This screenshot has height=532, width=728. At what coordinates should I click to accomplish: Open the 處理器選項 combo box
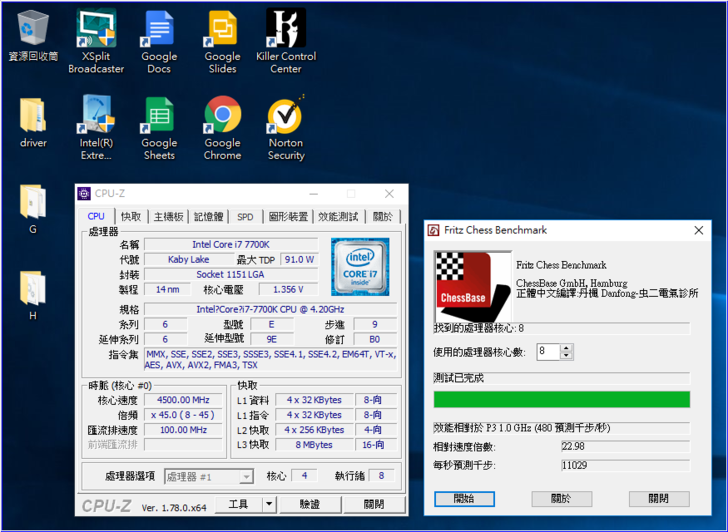coord(208,477)
